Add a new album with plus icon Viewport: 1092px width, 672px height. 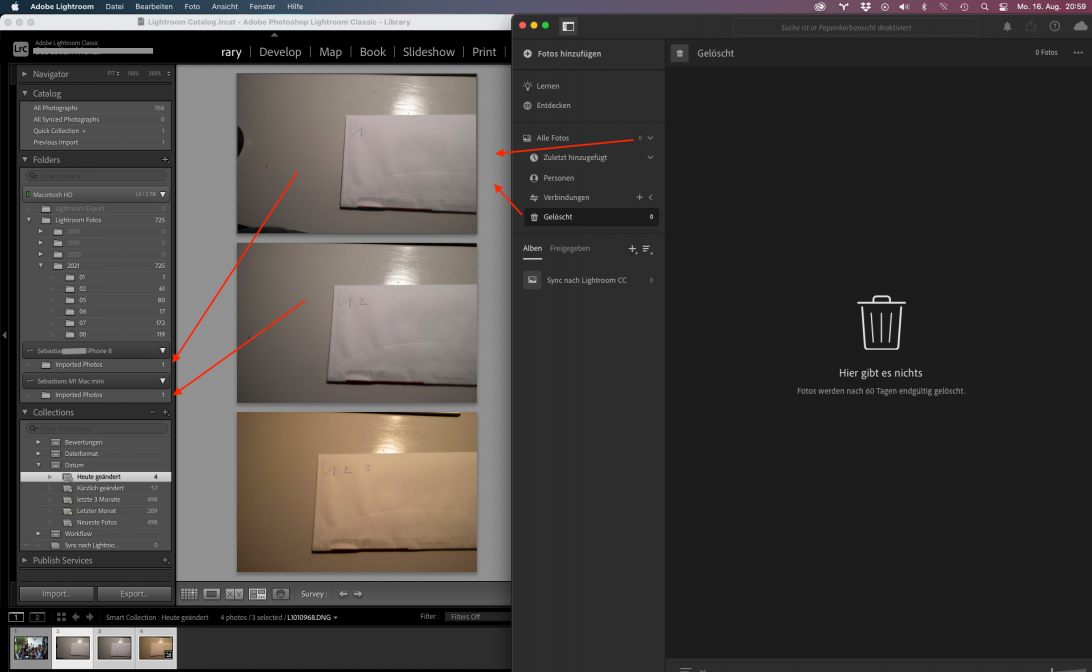point(631,248)
